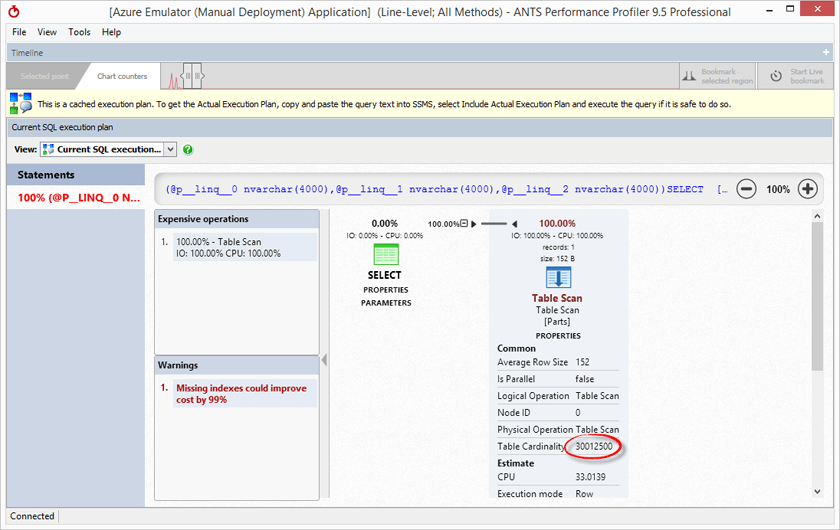Viewport: 840px width, 530px height.
Task: Click the vertical scrollbar thumb
Action: click(817, 296)
